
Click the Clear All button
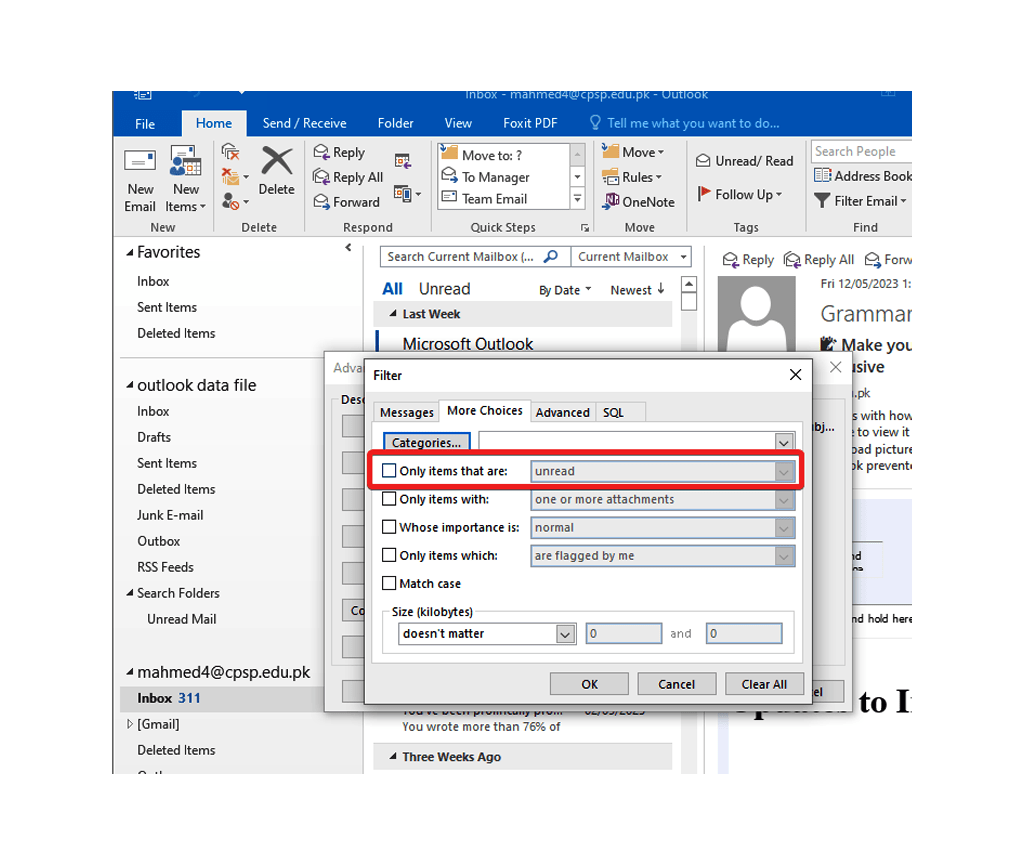(764, 684)
